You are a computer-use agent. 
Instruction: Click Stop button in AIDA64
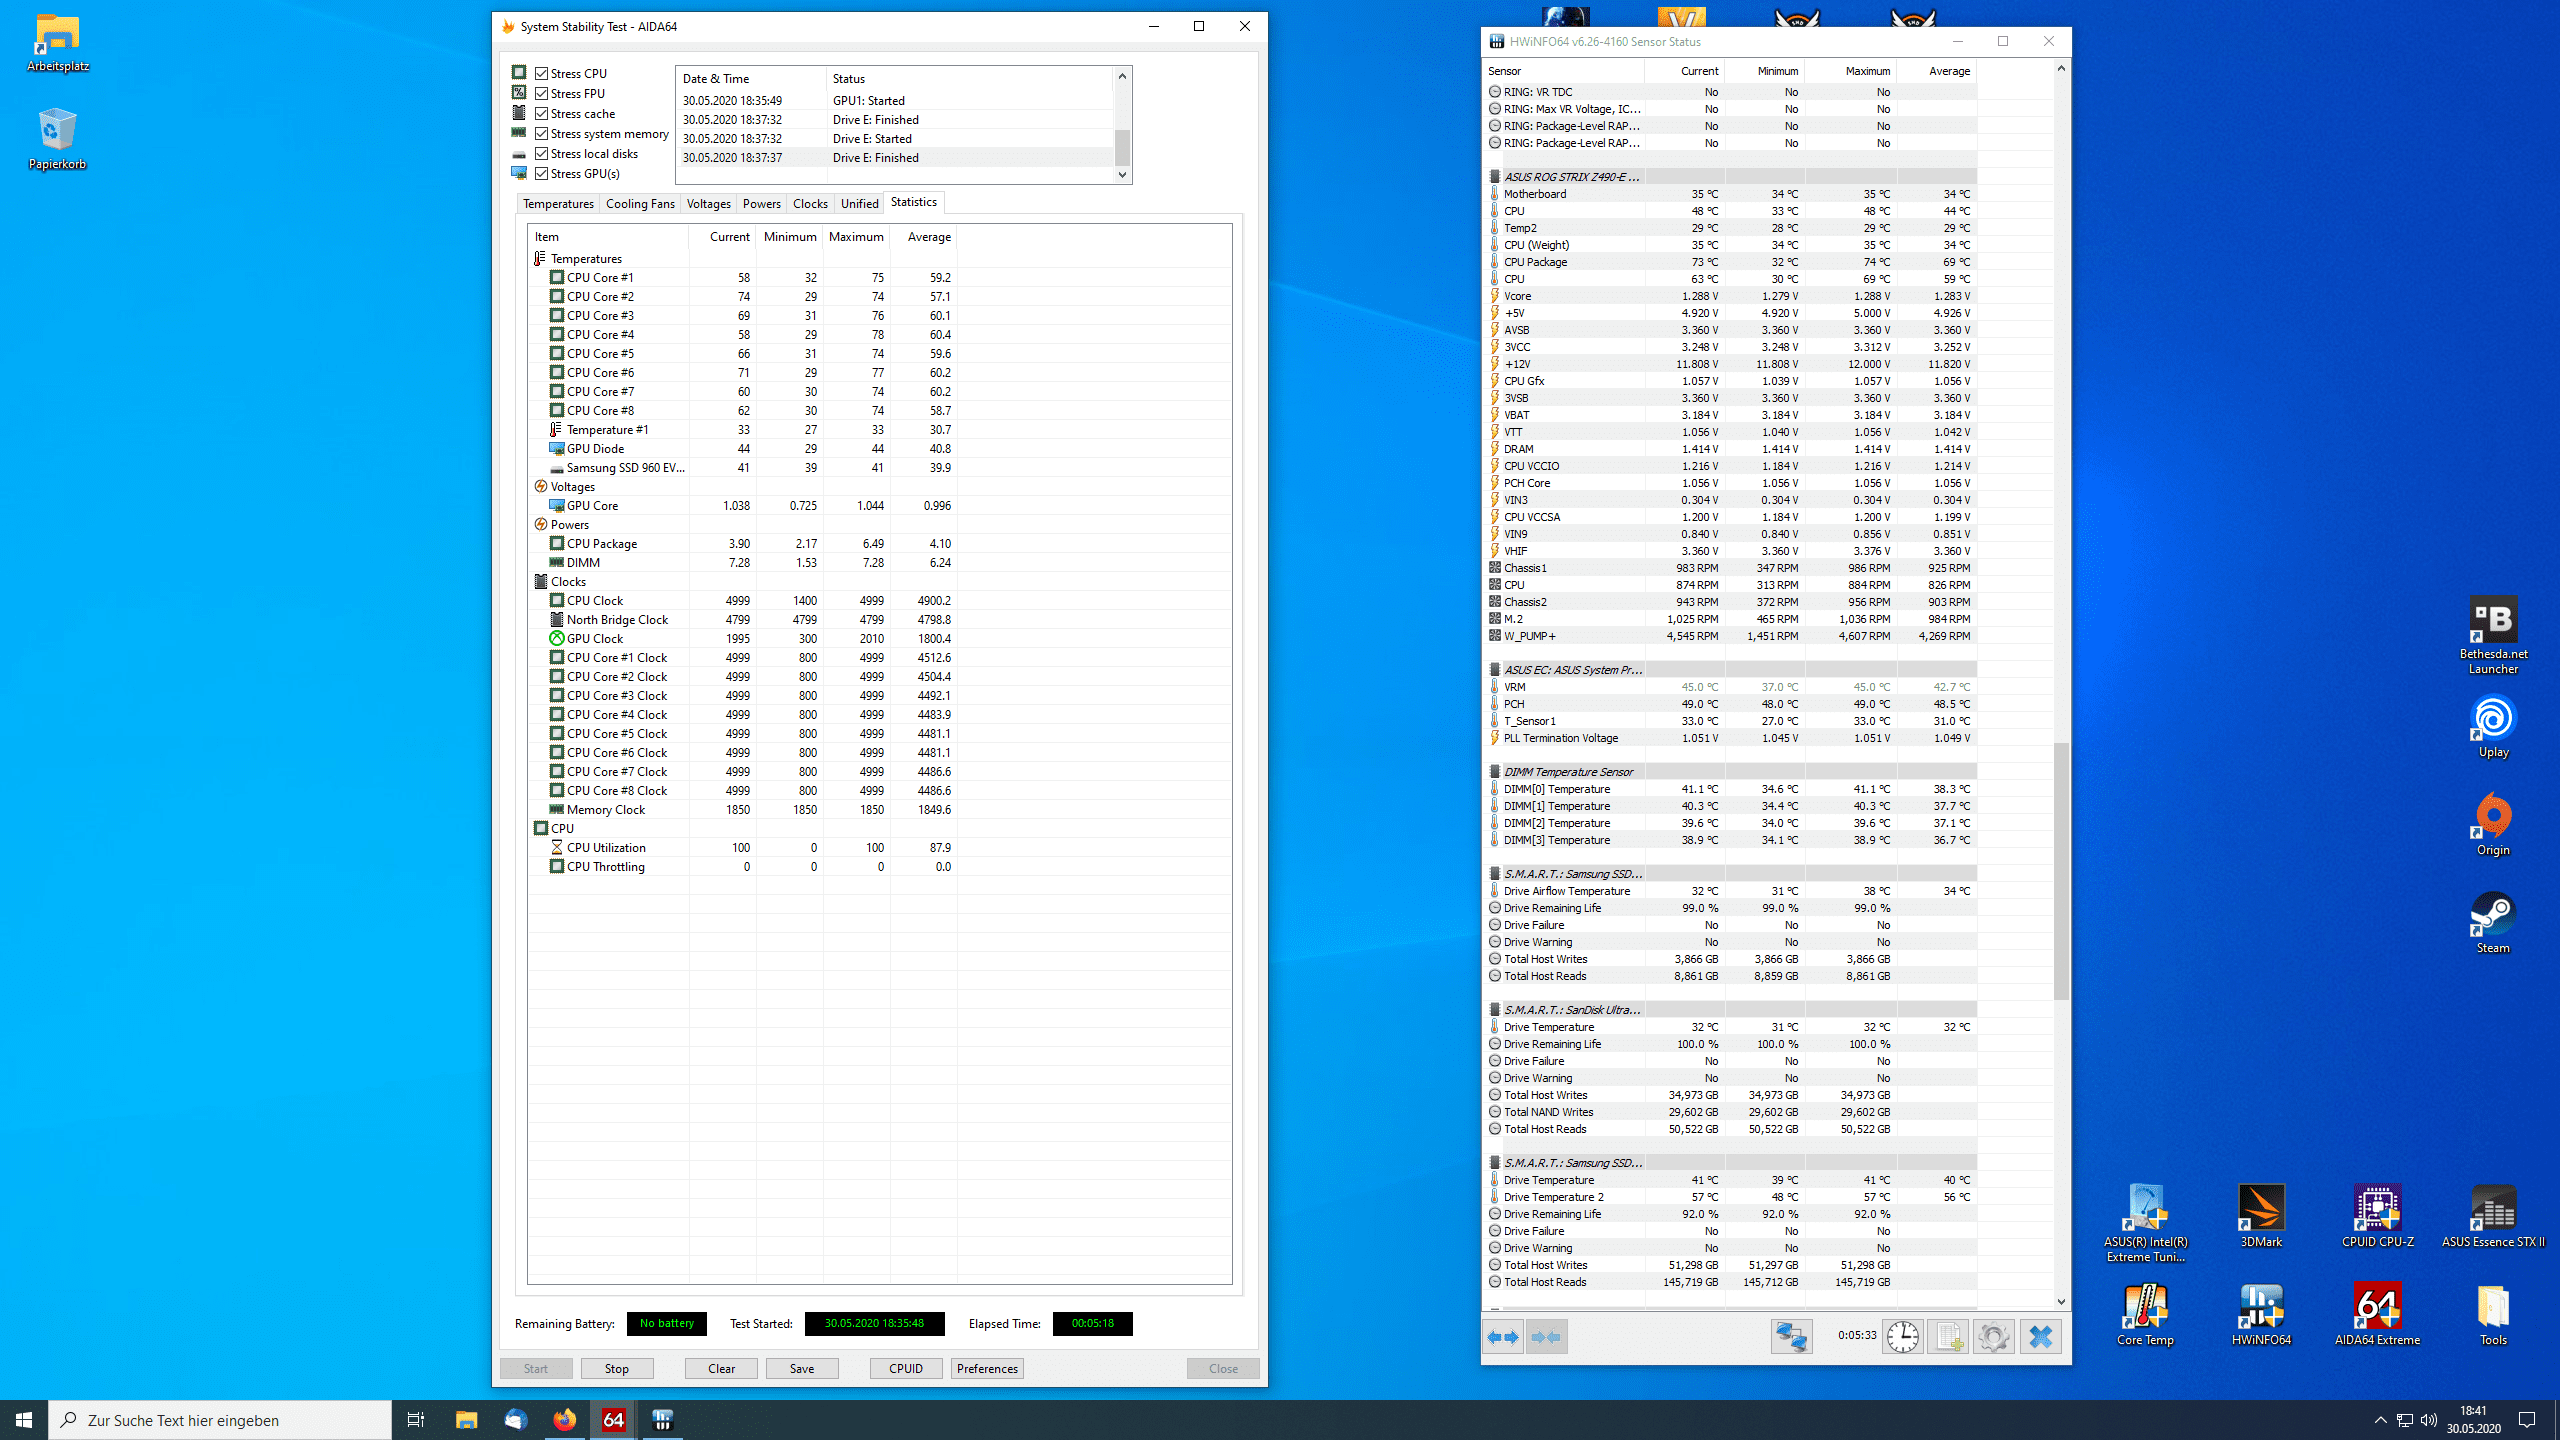pyautogui.click(x=617, y=1368)
